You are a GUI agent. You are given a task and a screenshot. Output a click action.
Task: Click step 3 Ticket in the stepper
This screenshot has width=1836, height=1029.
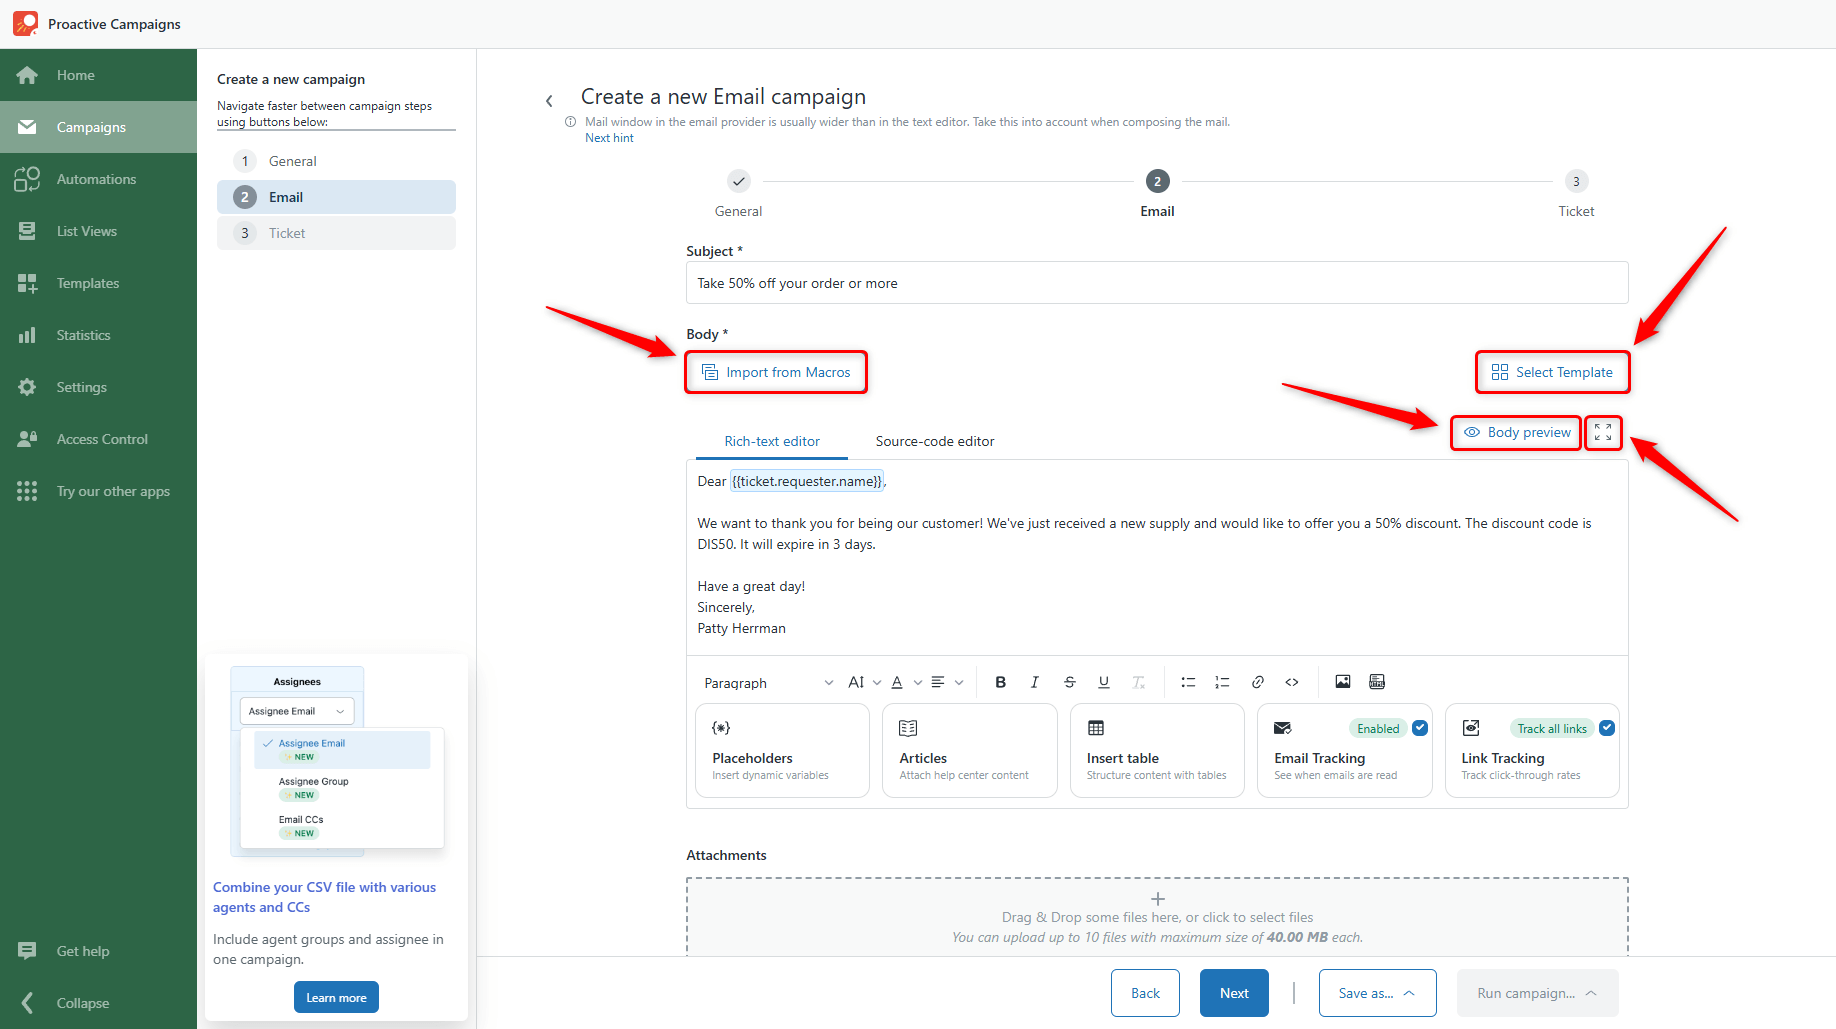tap(1576, 181)
